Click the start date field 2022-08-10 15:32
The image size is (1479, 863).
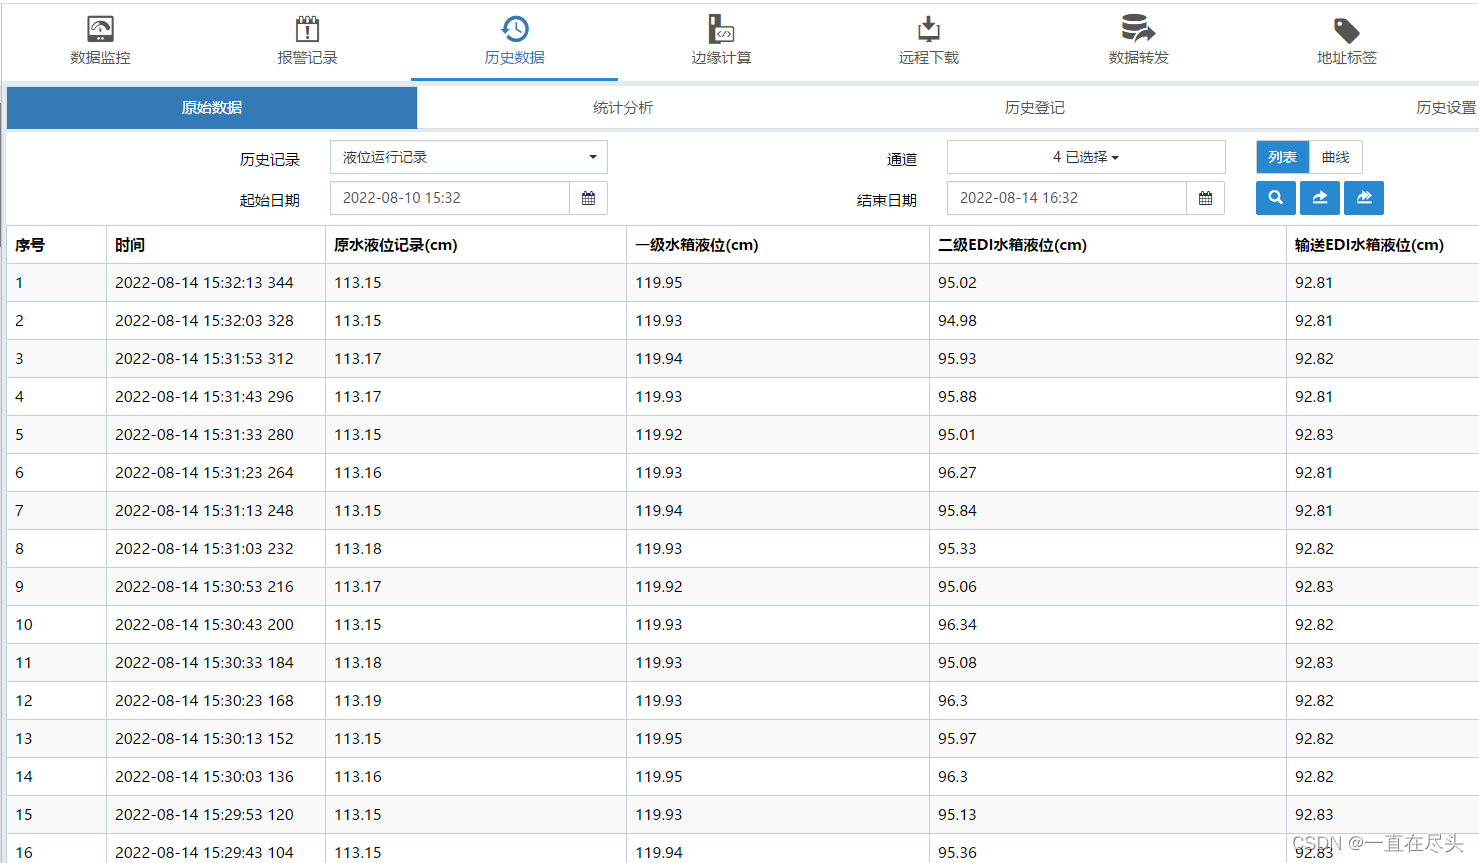450,198
